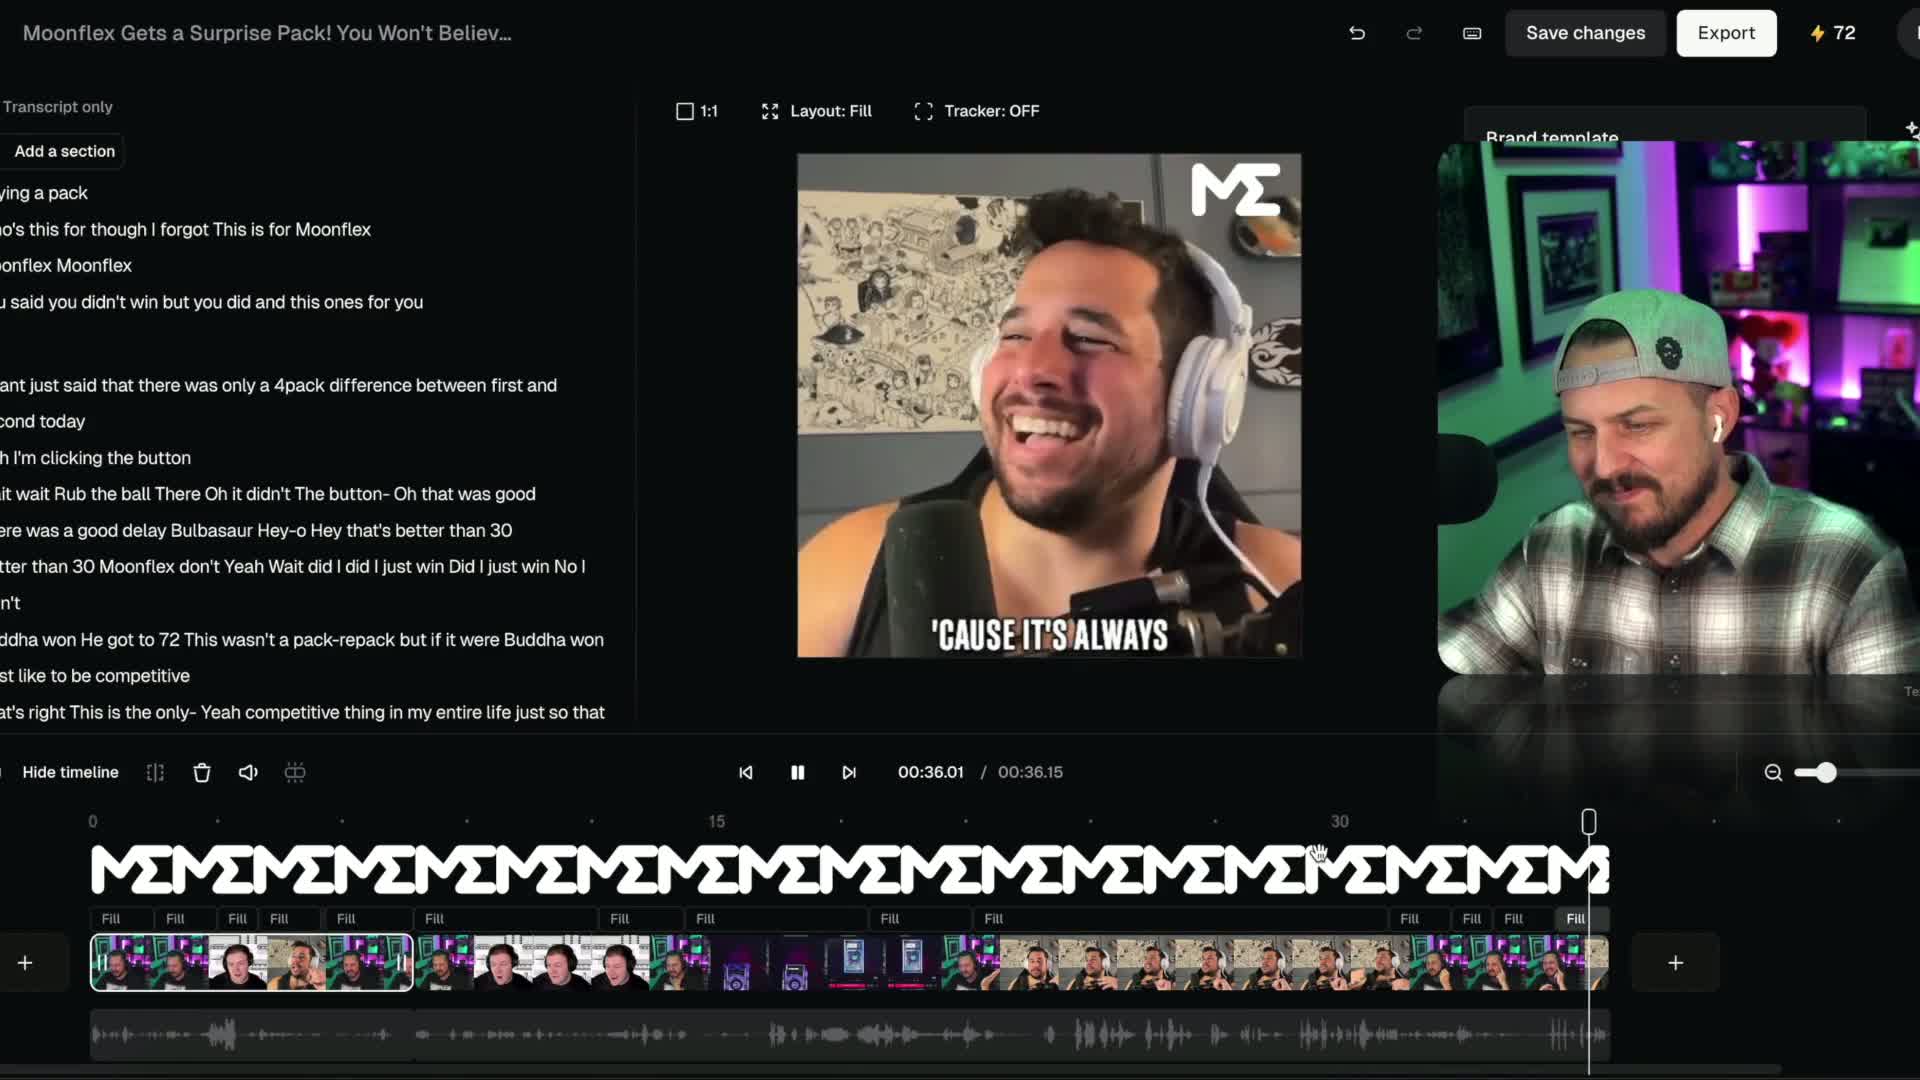Click the Export button
The width and height of the screenshot is (1920, 1080).
1726,33
